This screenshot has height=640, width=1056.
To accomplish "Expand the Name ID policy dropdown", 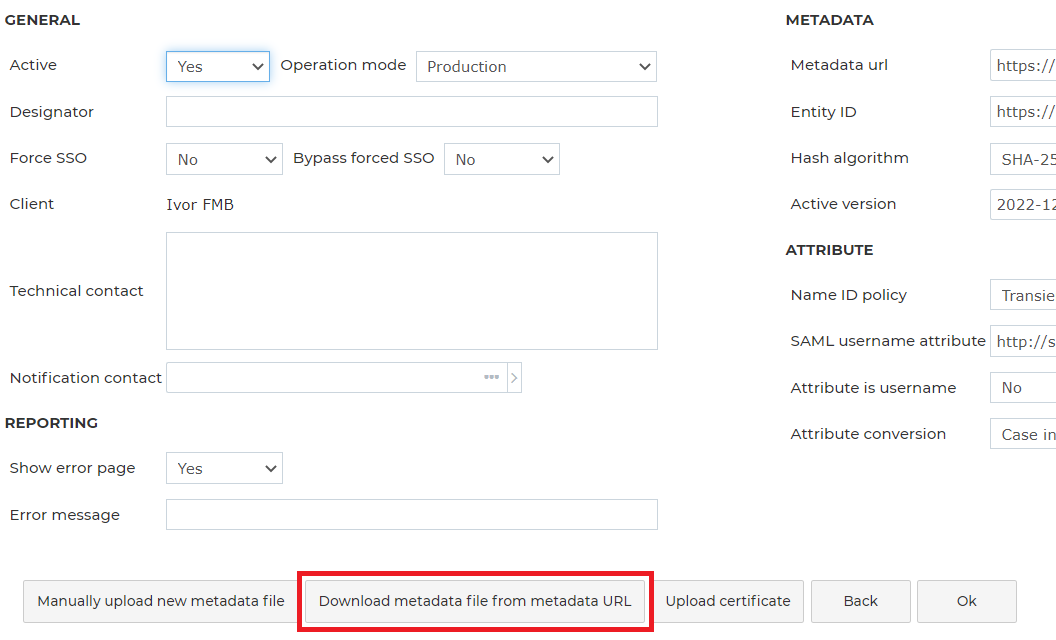I will point(1023,295).
